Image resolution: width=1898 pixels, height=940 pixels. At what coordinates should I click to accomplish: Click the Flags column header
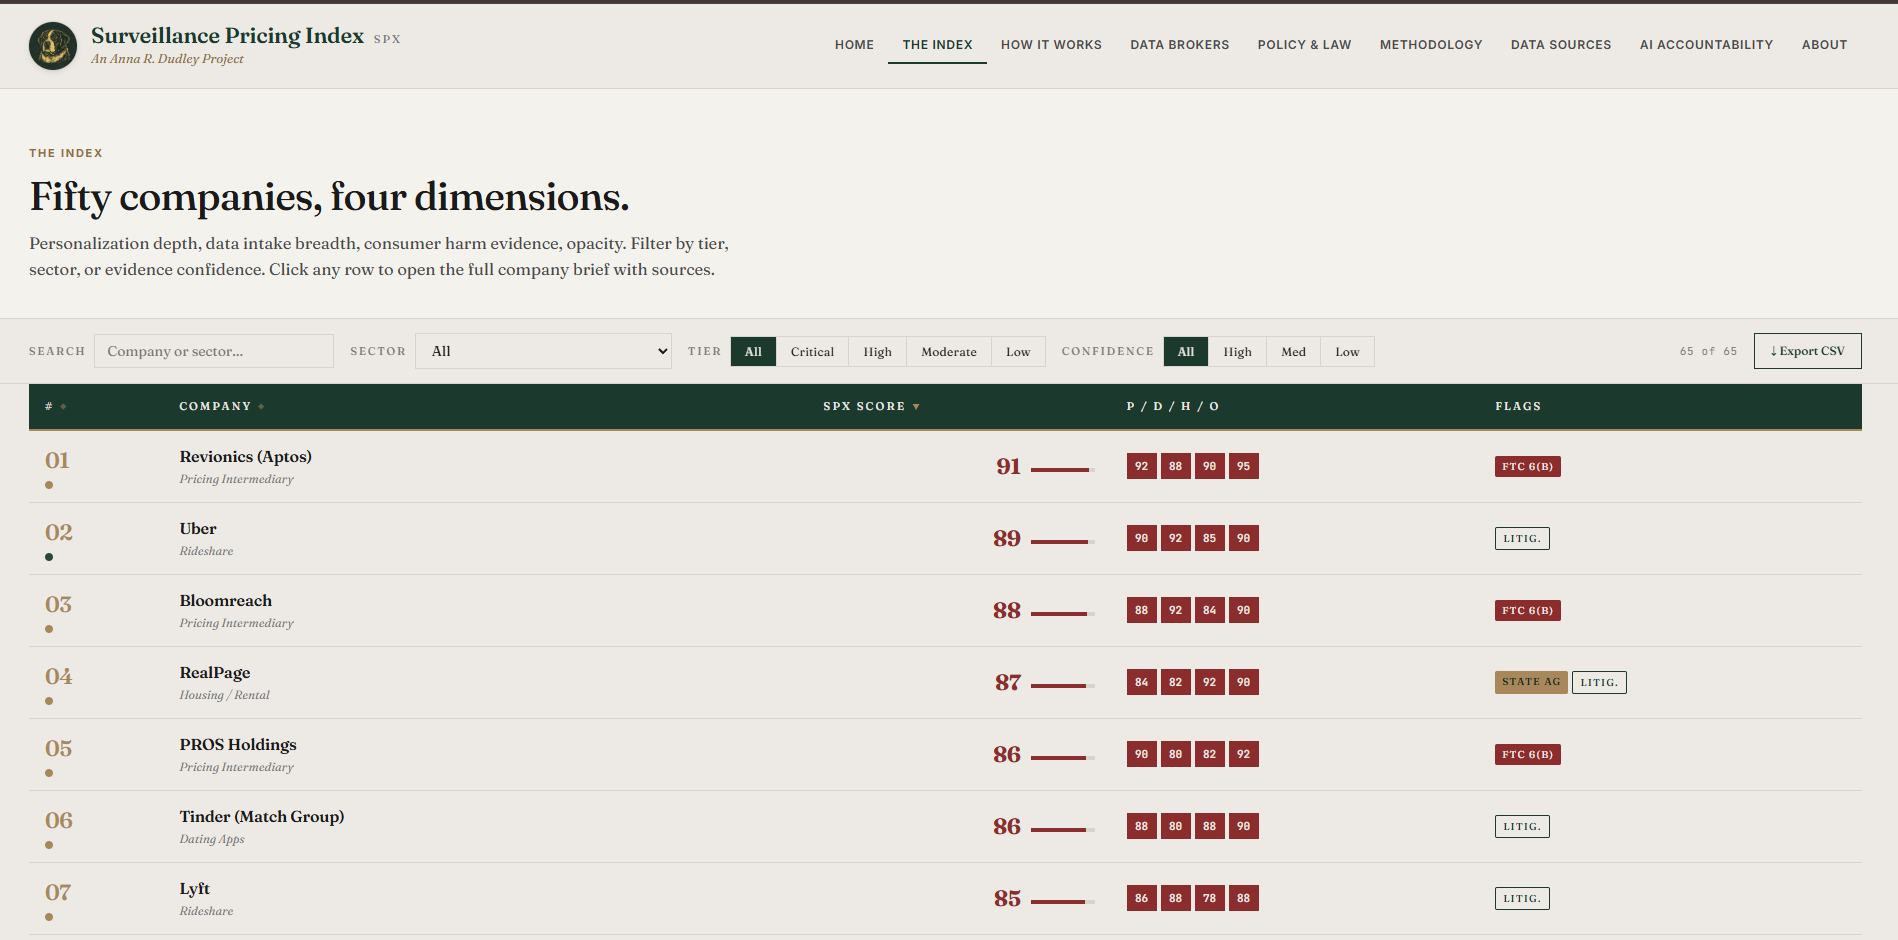(1518, 406)
